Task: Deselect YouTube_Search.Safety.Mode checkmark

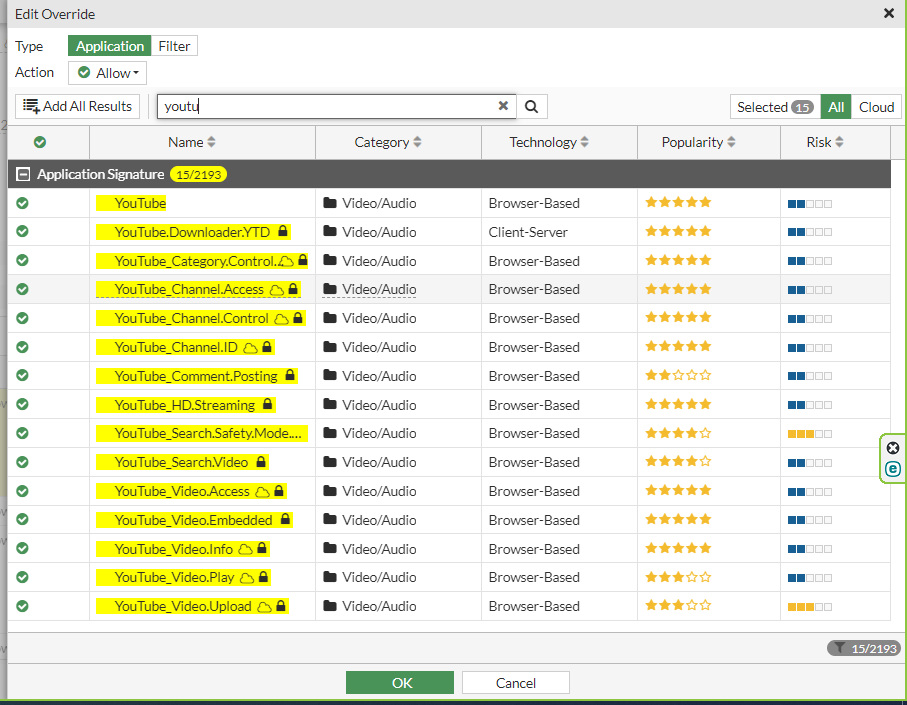Action: click(x=23, y=433)
